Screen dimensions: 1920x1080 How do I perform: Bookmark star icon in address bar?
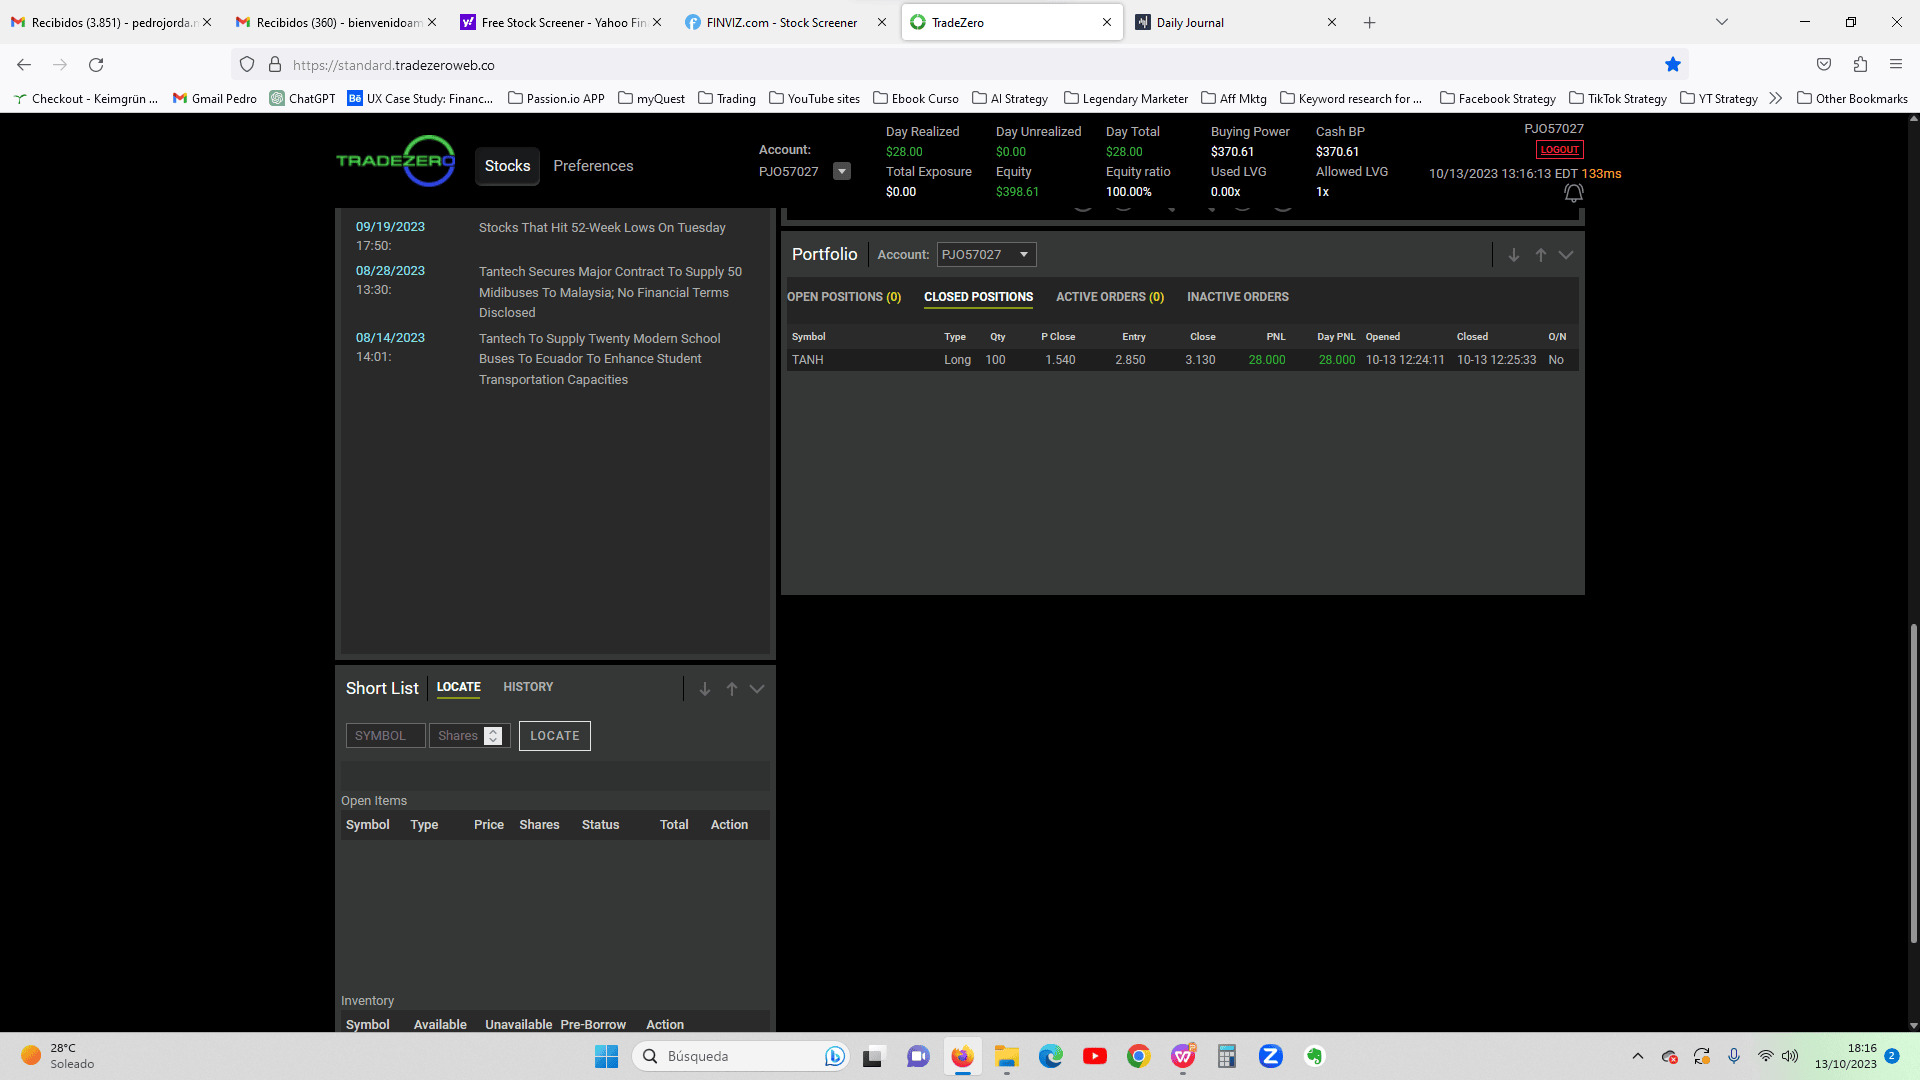[x=1672, y=65]
